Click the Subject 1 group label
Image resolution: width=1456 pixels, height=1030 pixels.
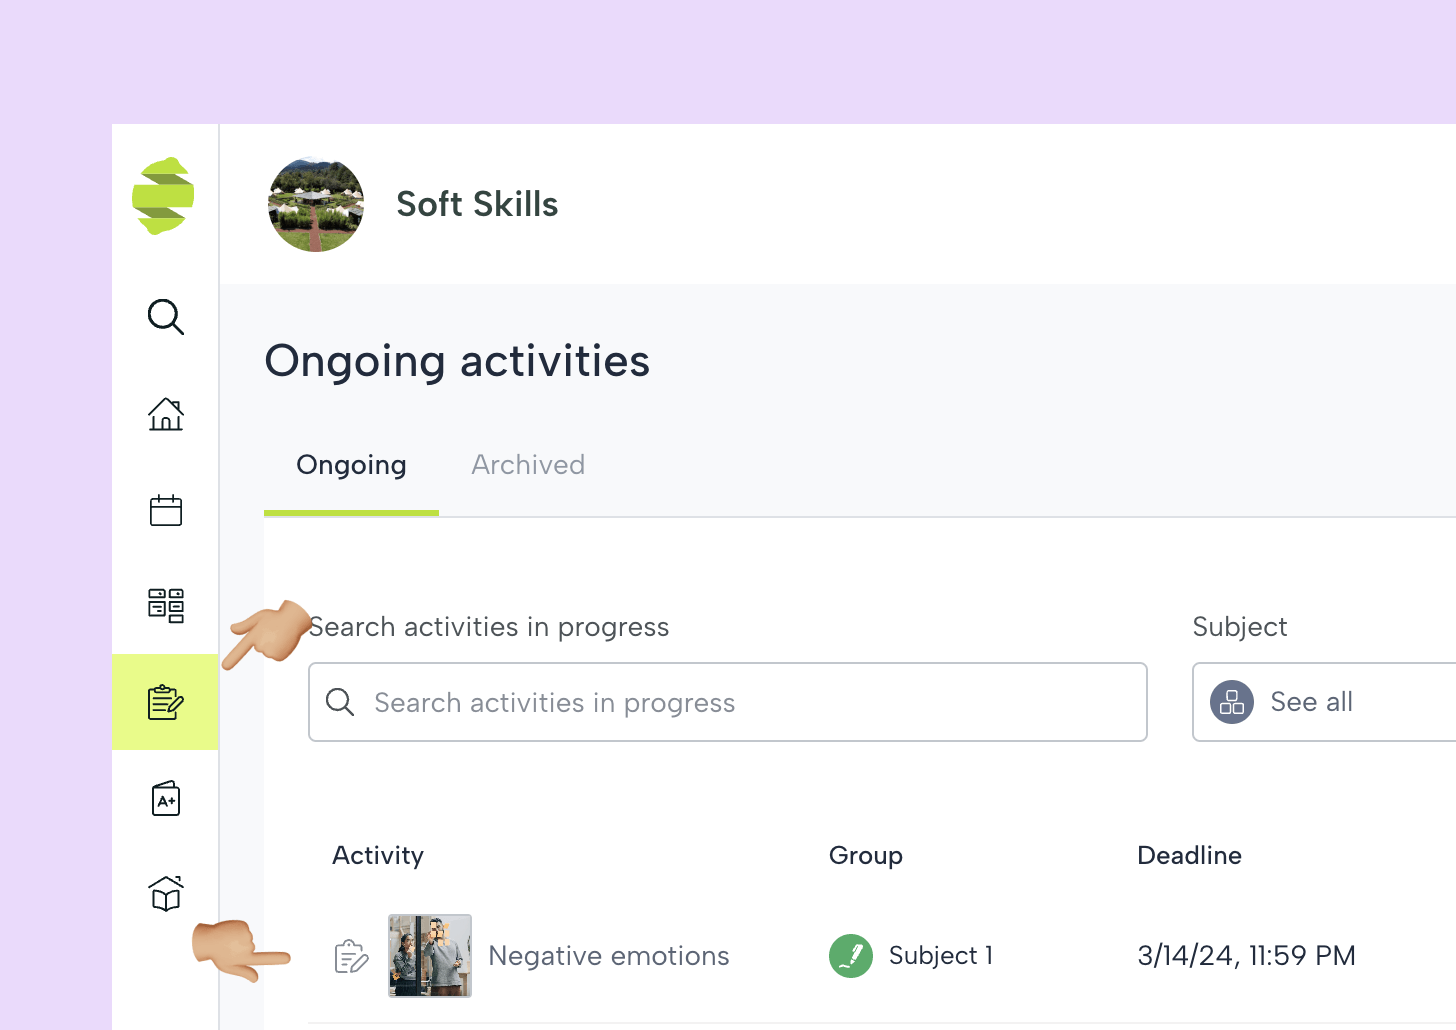[x=940, y=956]
